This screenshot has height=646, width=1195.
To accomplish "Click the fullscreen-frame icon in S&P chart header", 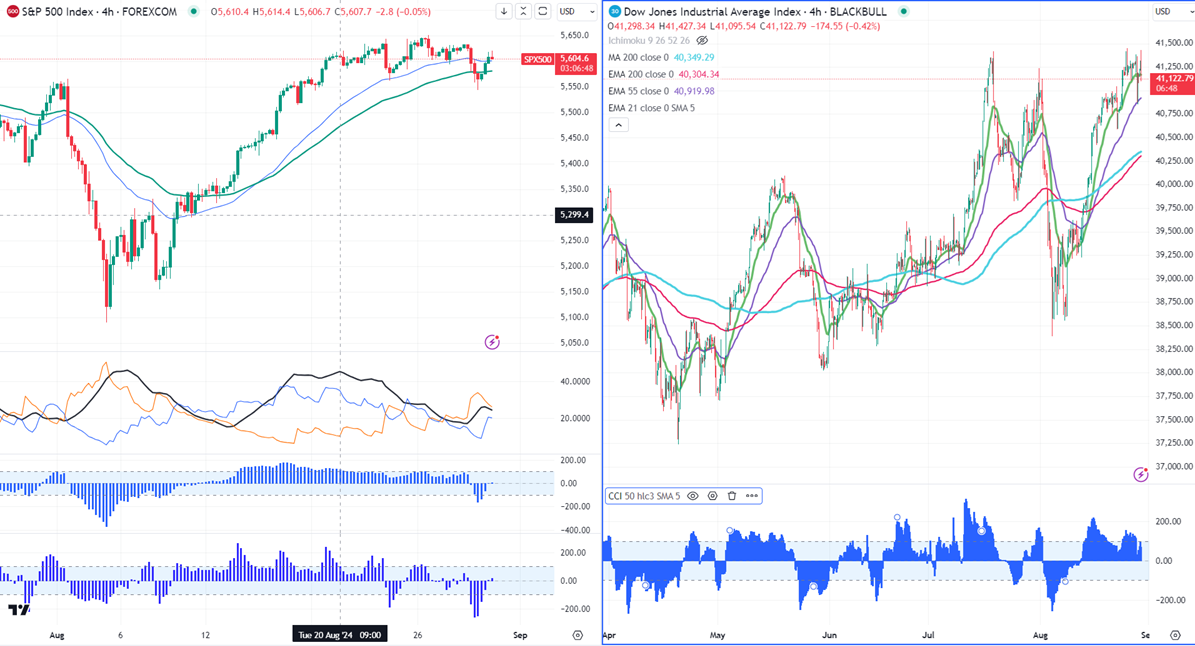I will (x=543, y=11).
